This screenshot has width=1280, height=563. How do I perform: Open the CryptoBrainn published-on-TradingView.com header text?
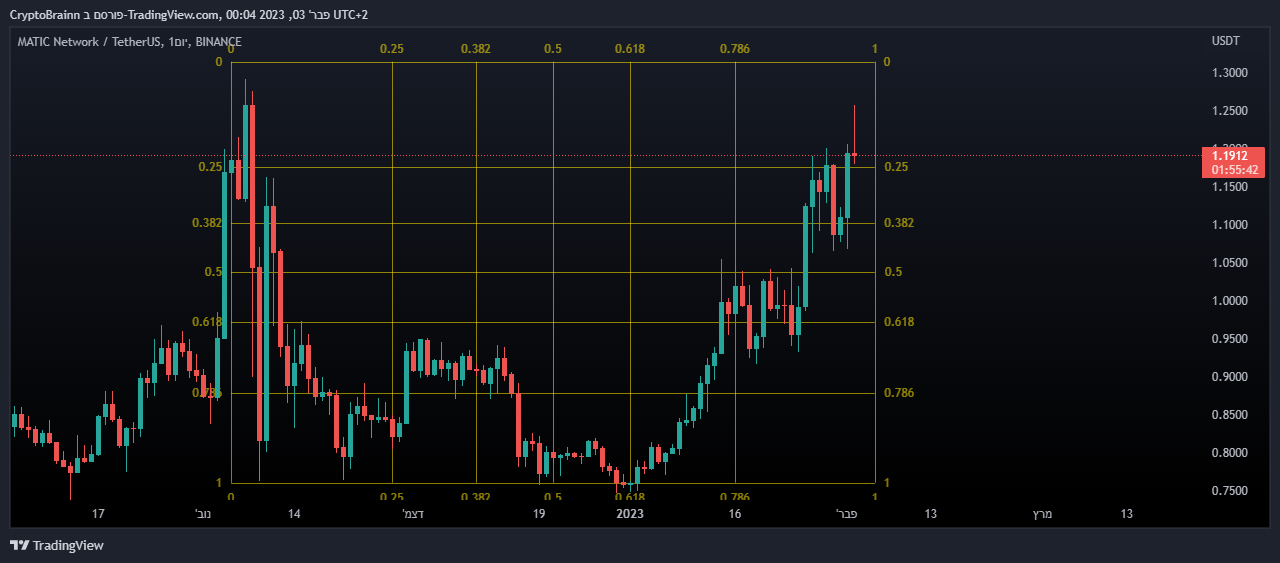point(189,14)
